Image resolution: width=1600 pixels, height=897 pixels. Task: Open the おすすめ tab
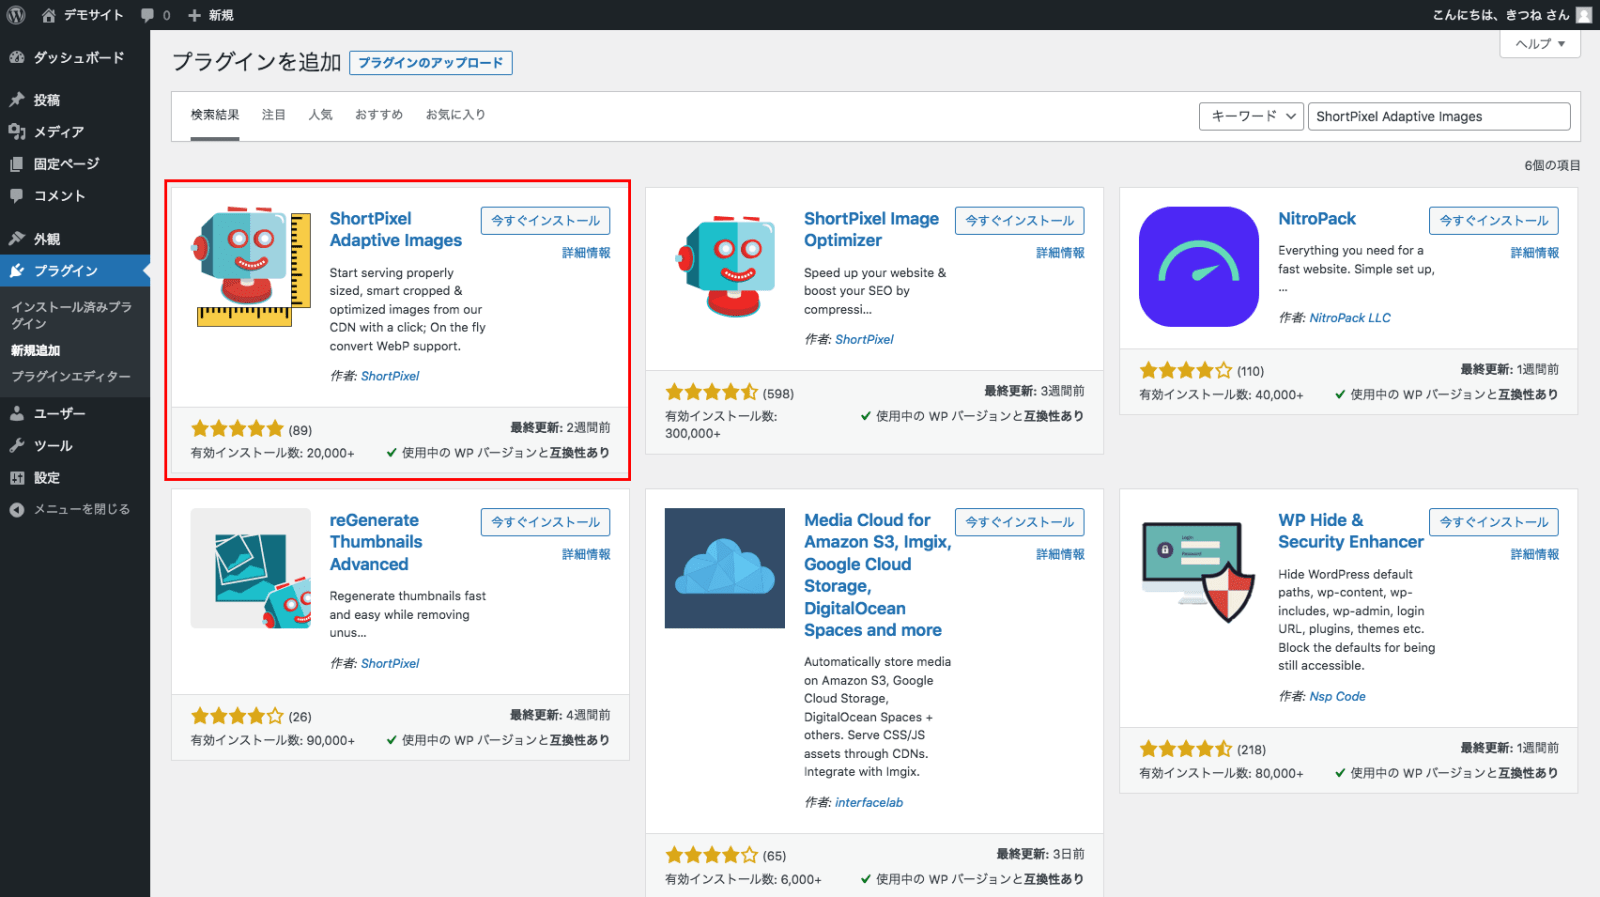pyautogui.click(x=379, y=115)
